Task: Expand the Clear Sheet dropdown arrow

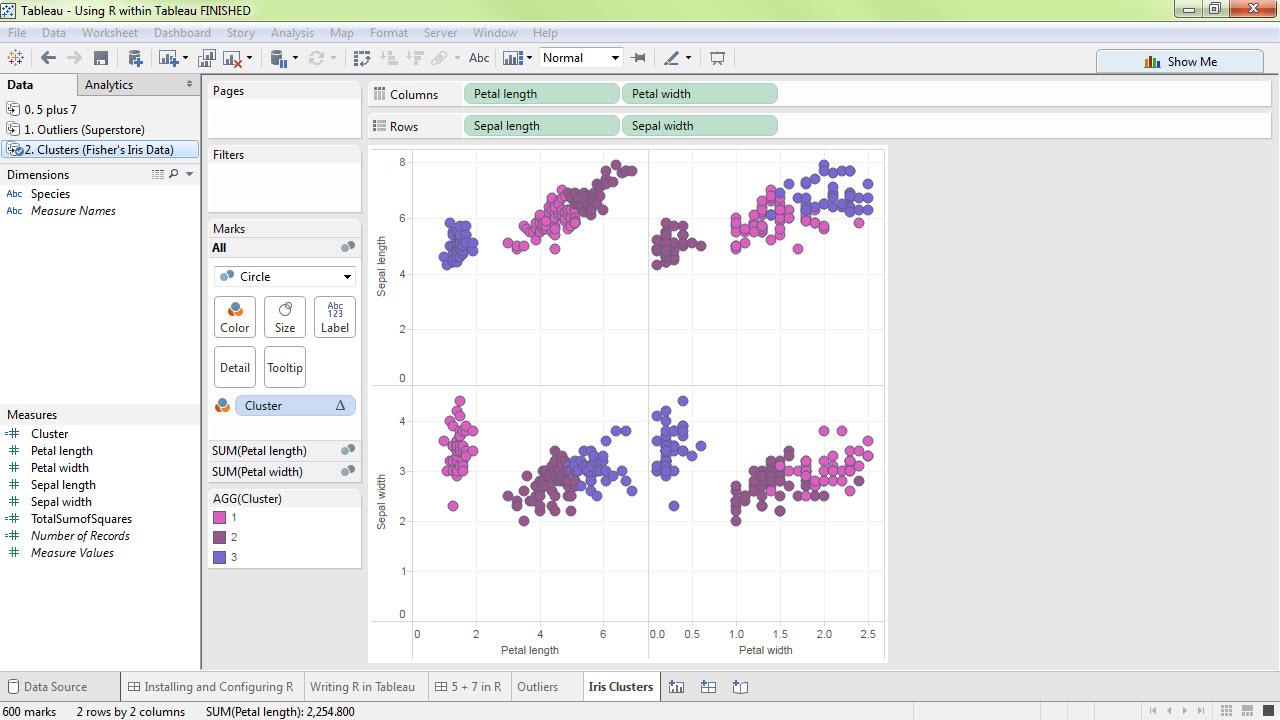Action: point(249,58)
